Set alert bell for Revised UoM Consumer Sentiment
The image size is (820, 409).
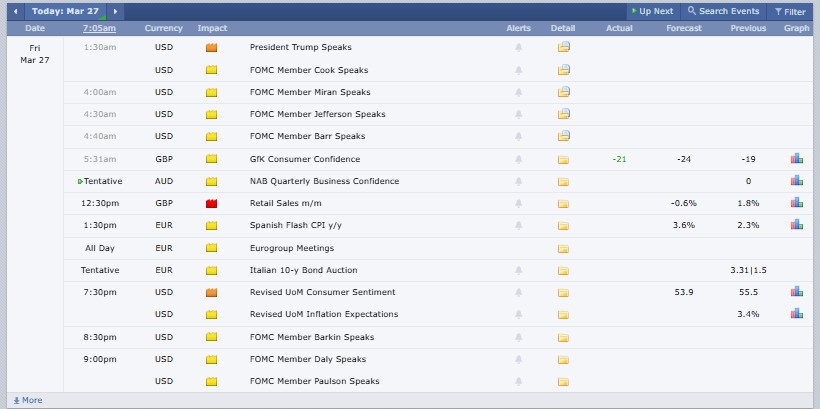[518, 292]
